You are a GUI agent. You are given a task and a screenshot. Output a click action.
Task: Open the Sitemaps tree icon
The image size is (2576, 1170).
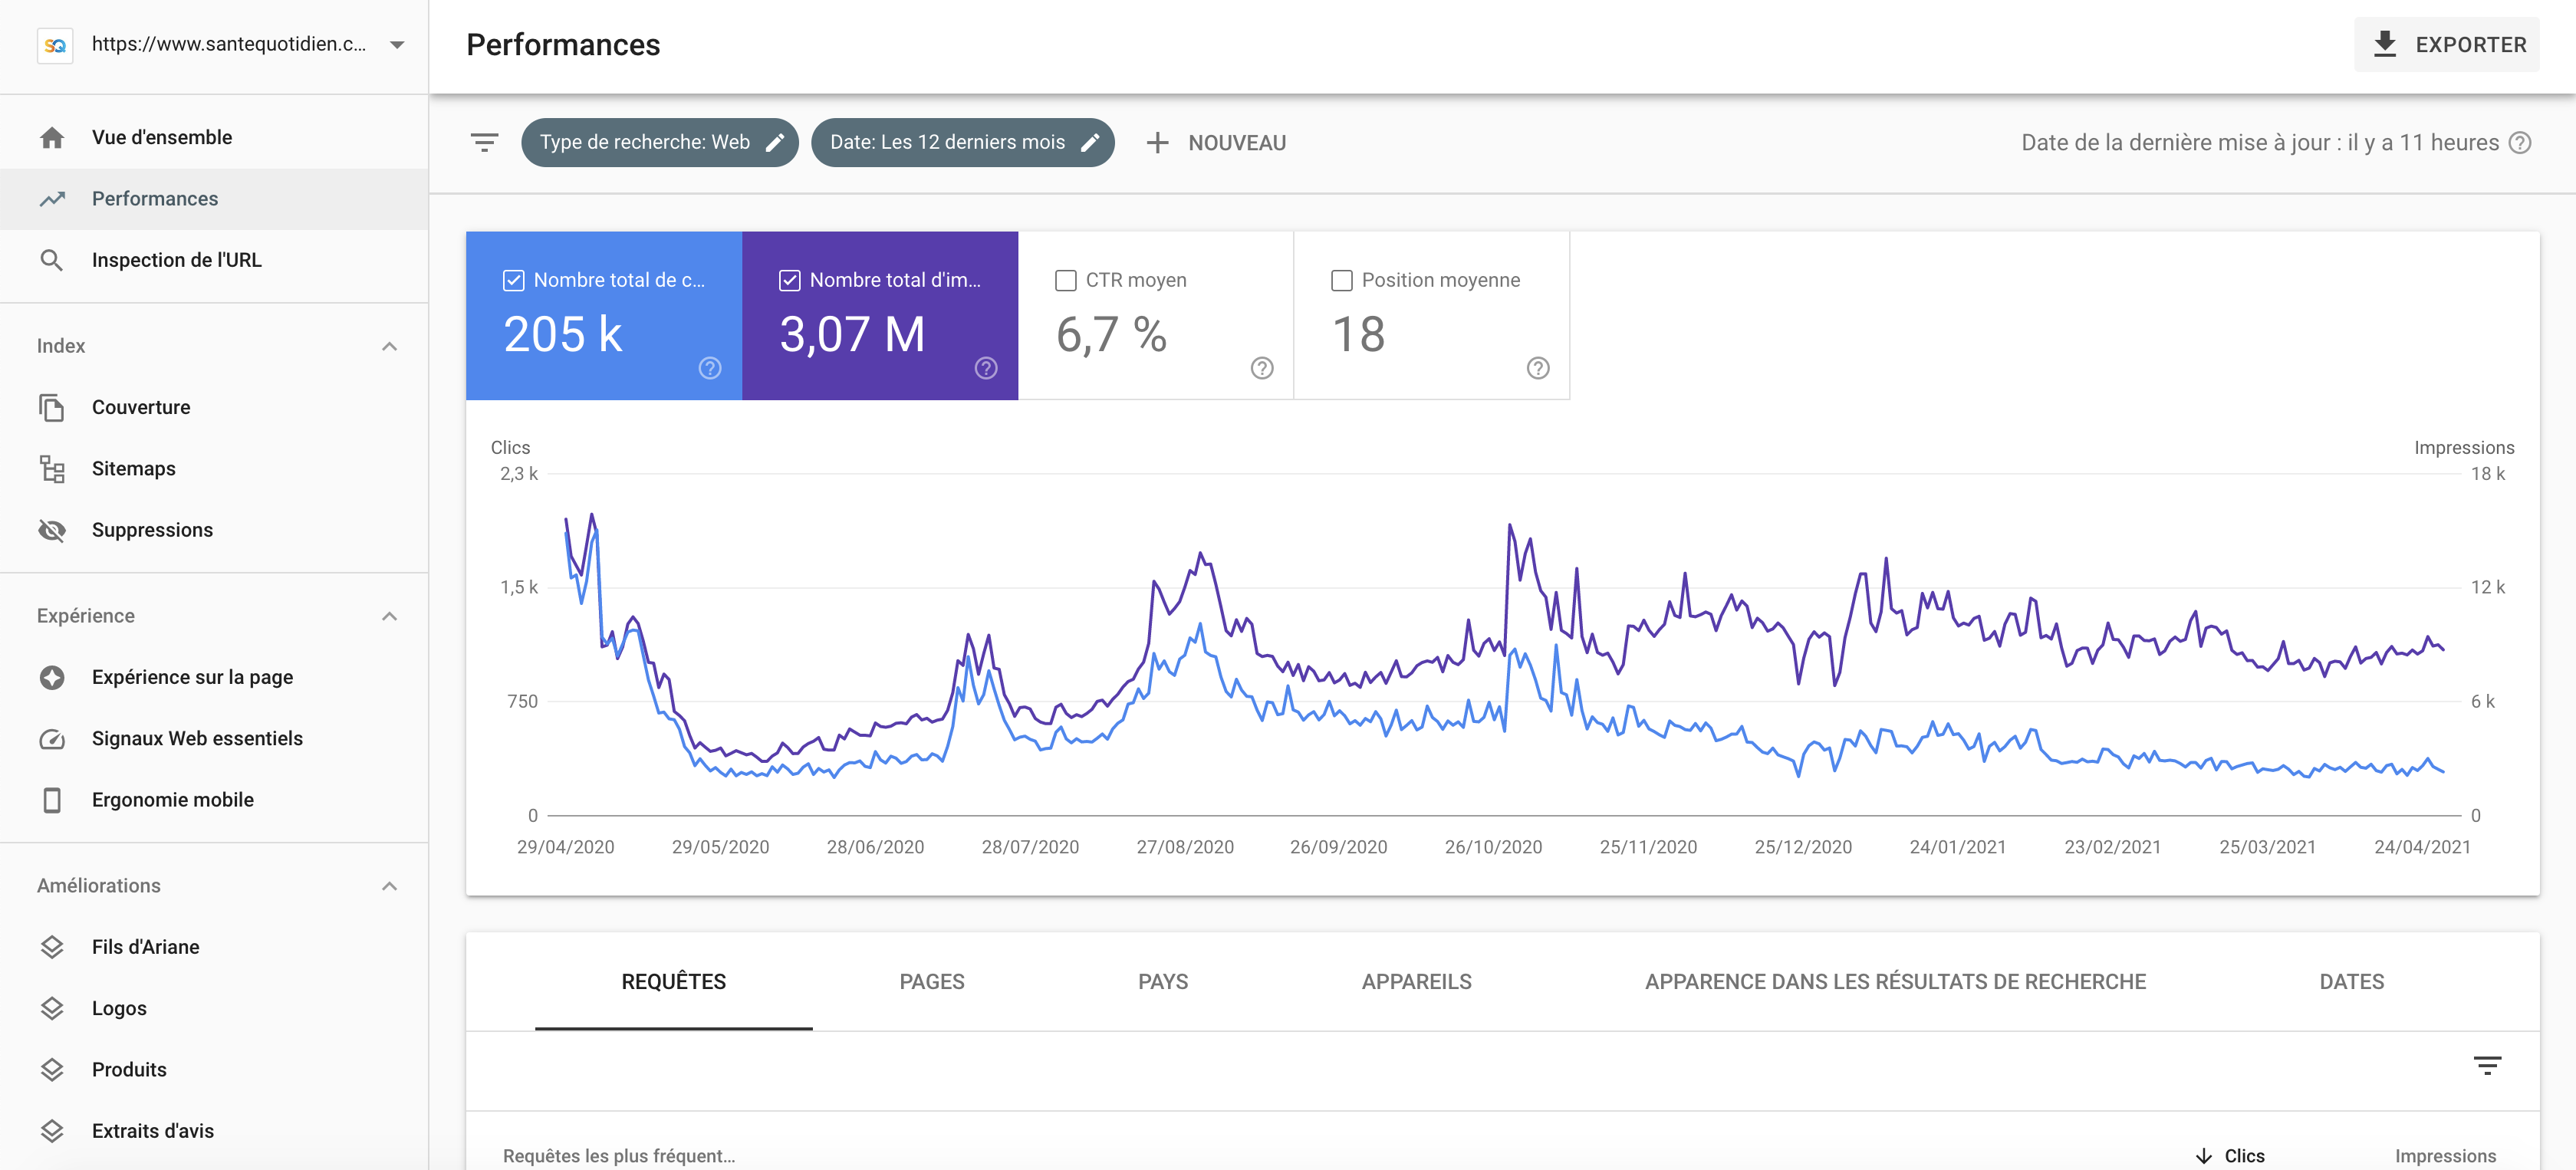click(52, 468)
